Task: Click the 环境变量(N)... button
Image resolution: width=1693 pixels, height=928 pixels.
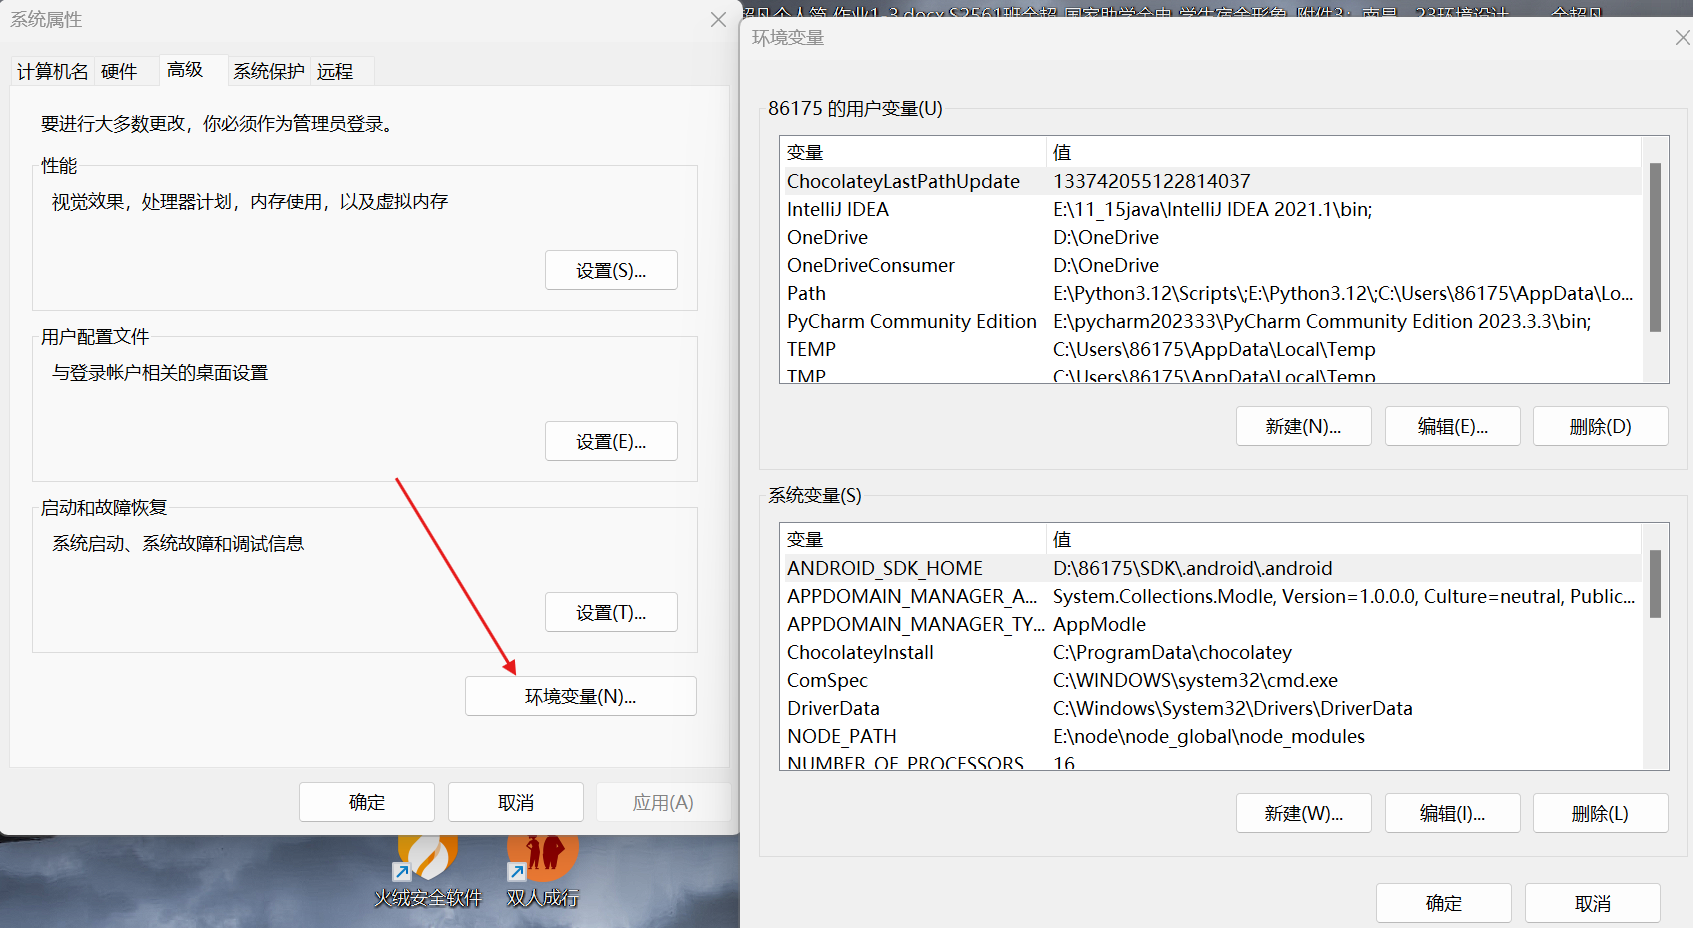Action: (x=580, y=696)
